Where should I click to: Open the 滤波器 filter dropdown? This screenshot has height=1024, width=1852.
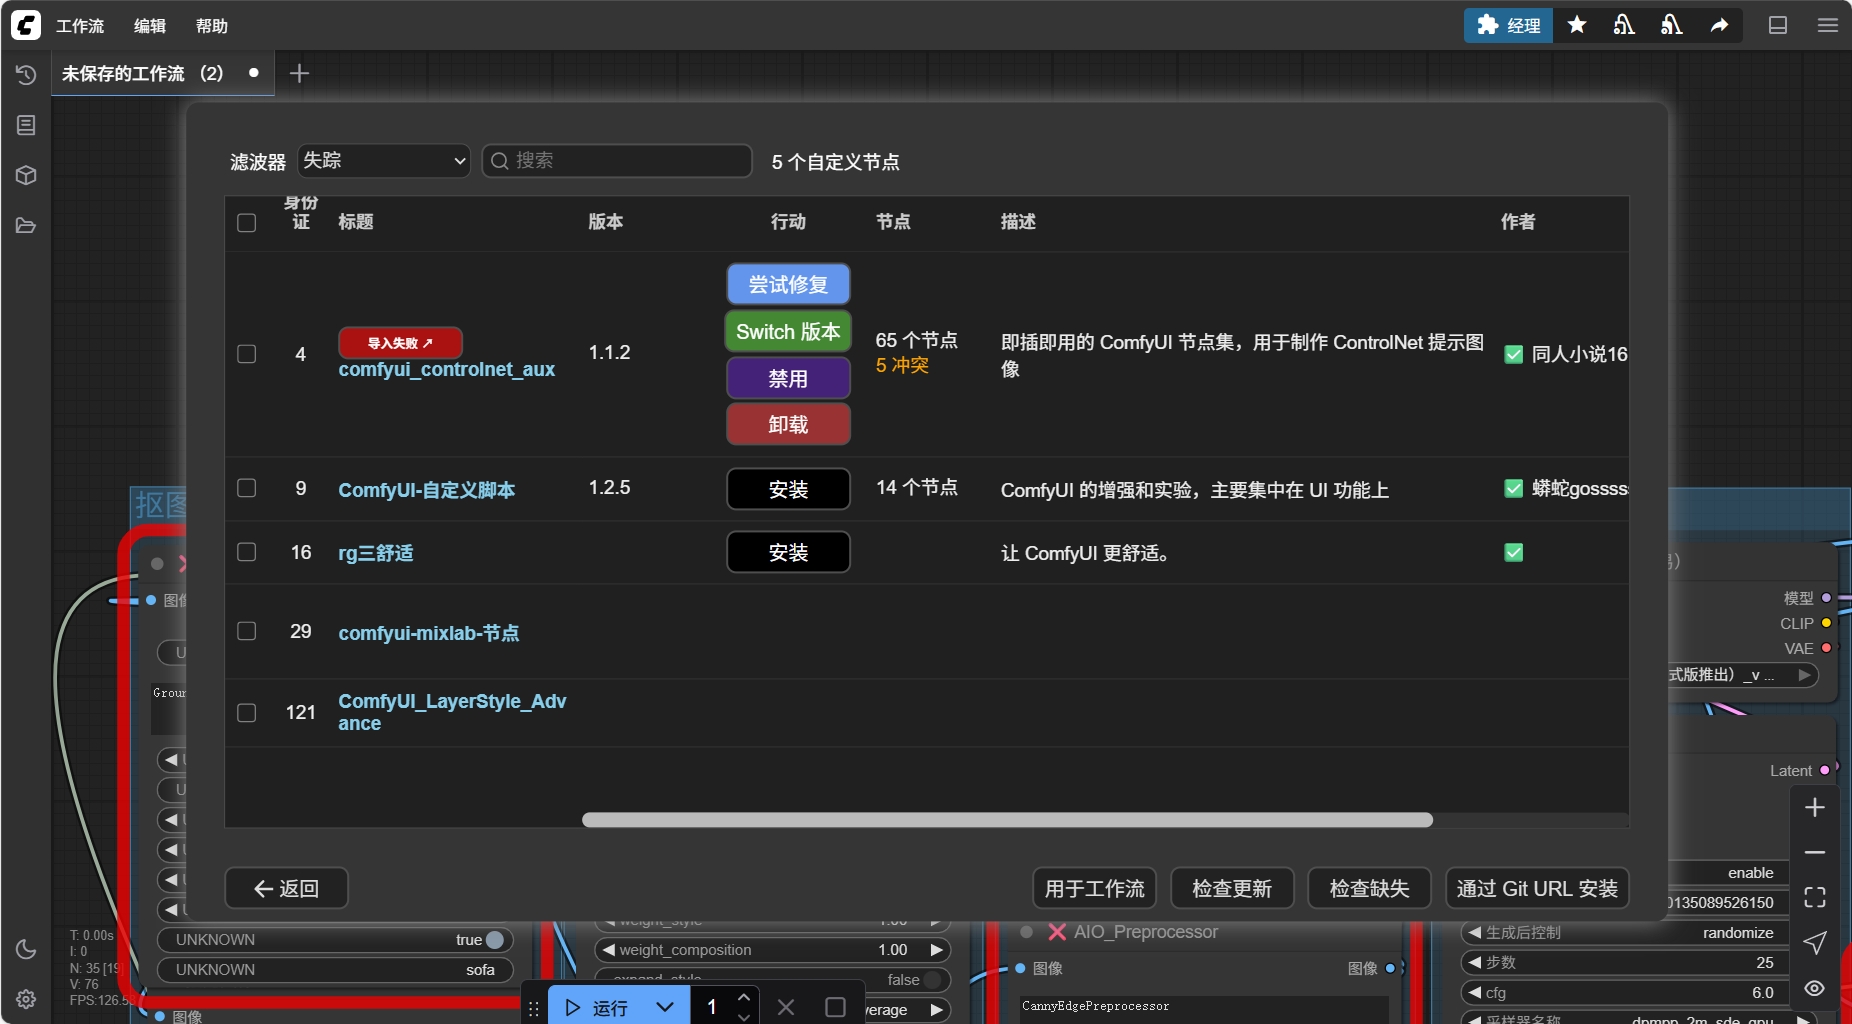point(384,161)
